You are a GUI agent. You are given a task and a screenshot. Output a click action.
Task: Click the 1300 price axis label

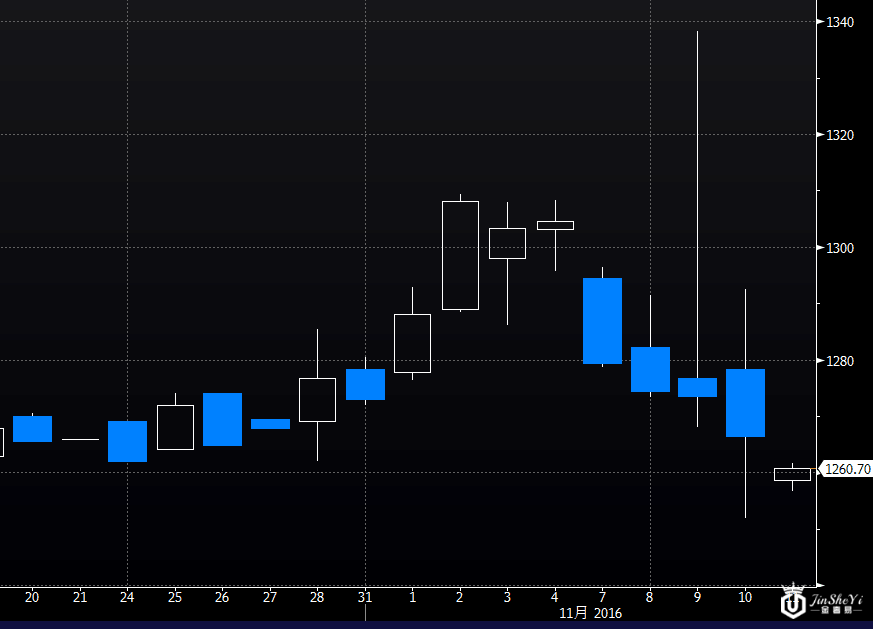point(840,248)
